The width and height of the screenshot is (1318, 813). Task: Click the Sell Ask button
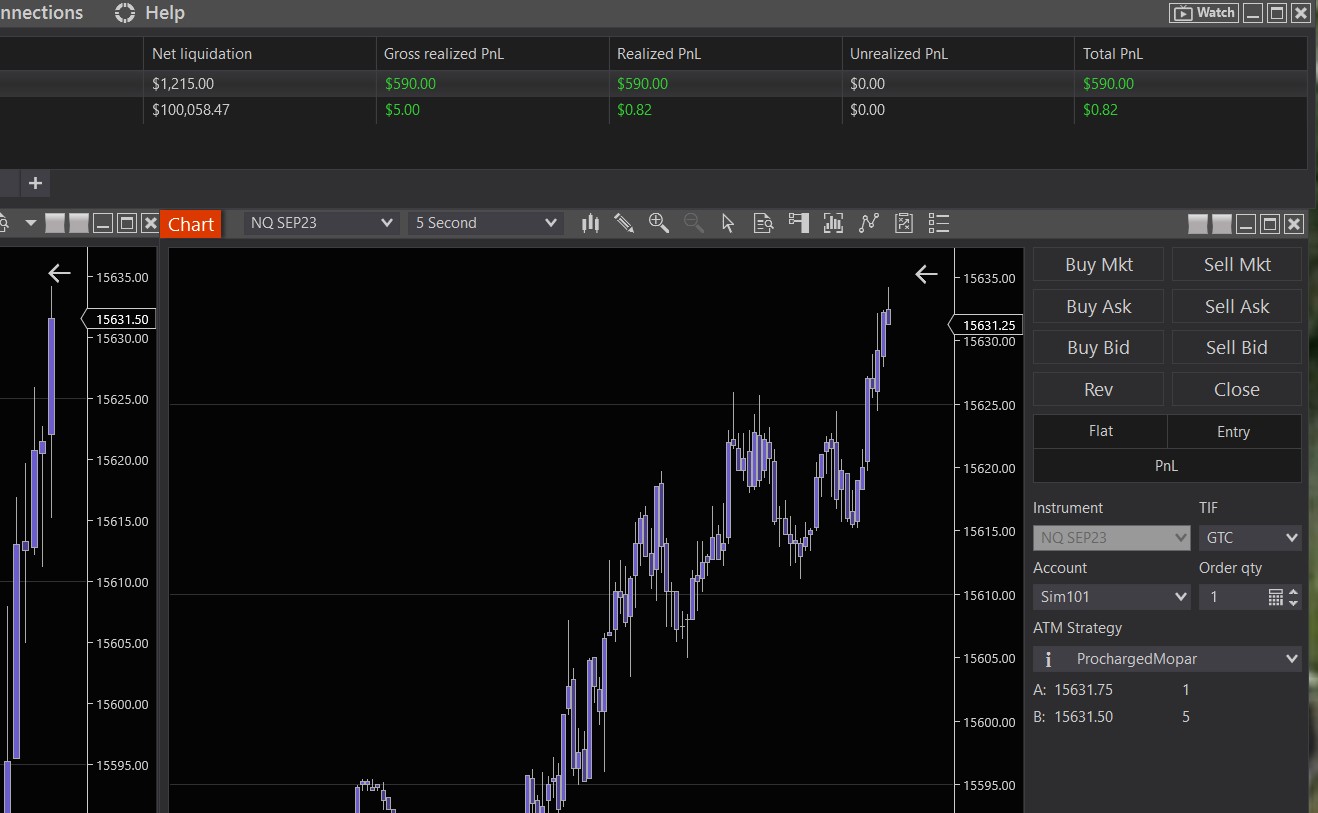point(1237,307)
